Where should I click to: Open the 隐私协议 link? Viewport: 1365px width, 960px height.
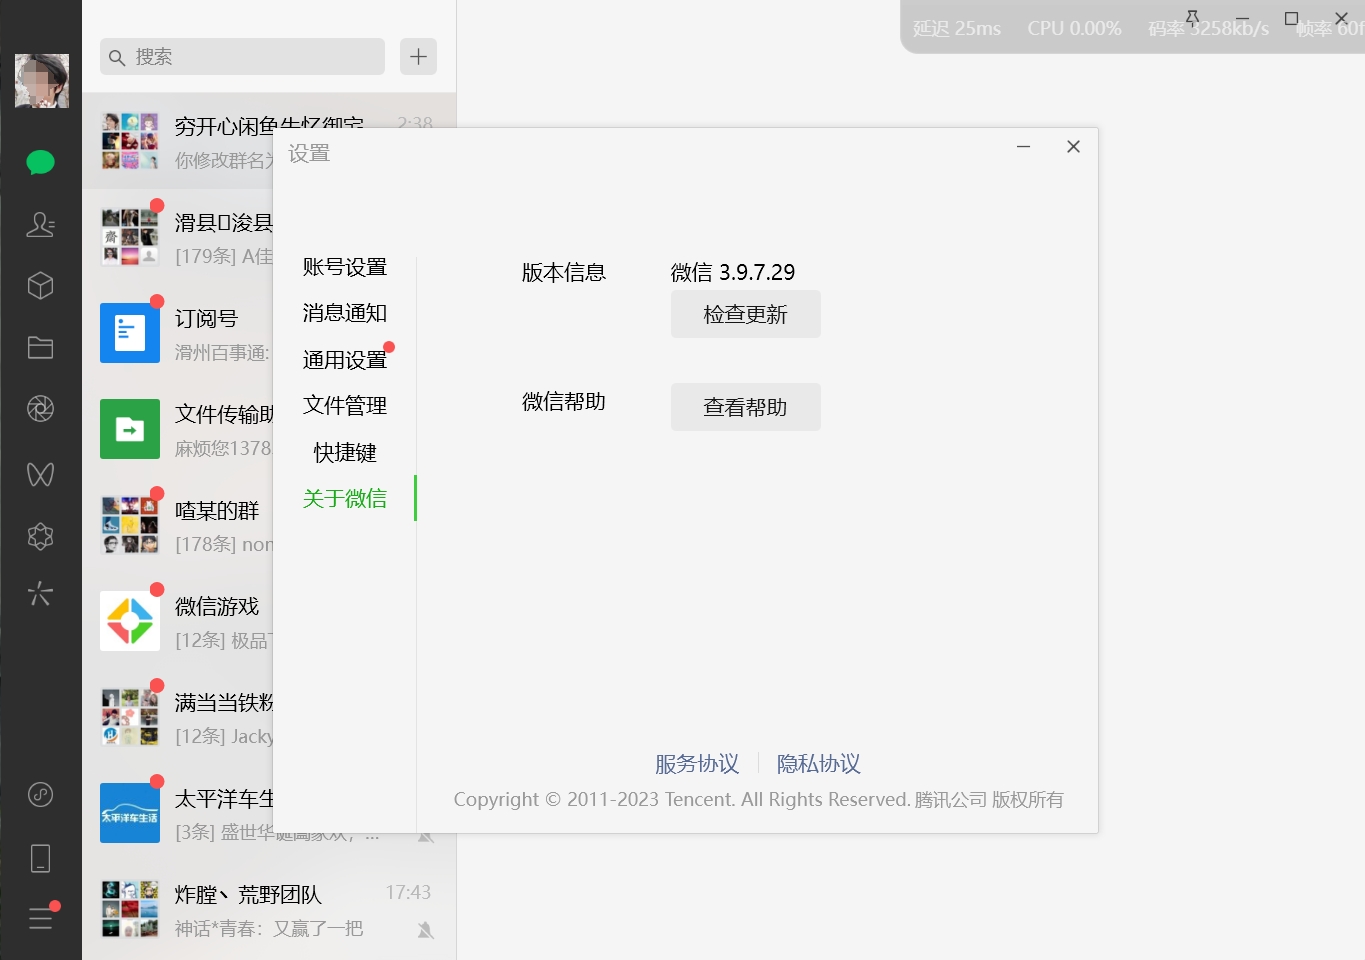click(818, 763)
